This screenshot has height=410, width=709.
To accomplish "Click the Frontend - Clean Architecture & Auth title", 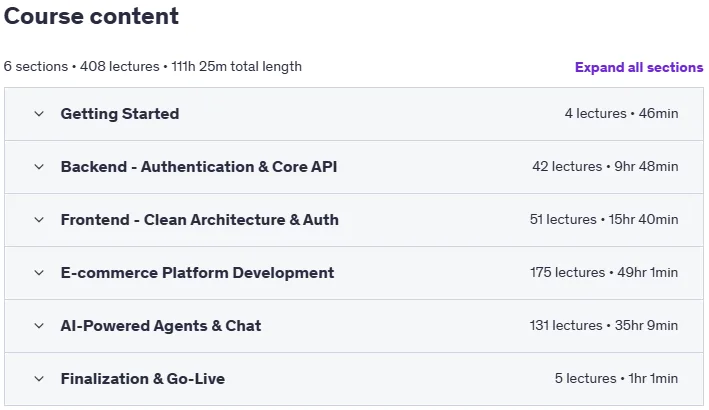I will click(x=199, y=220).
